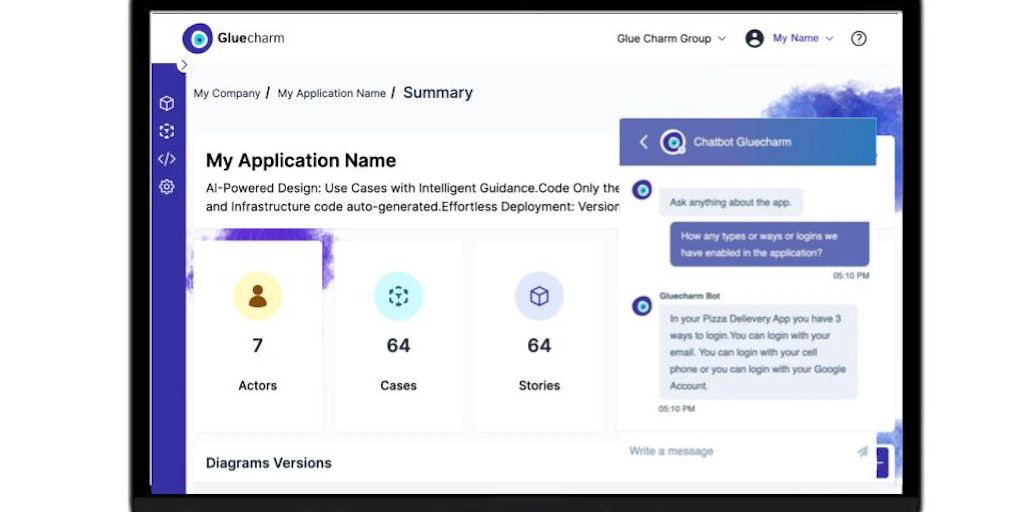Click the user profile avatar icon

pos(755,39)
